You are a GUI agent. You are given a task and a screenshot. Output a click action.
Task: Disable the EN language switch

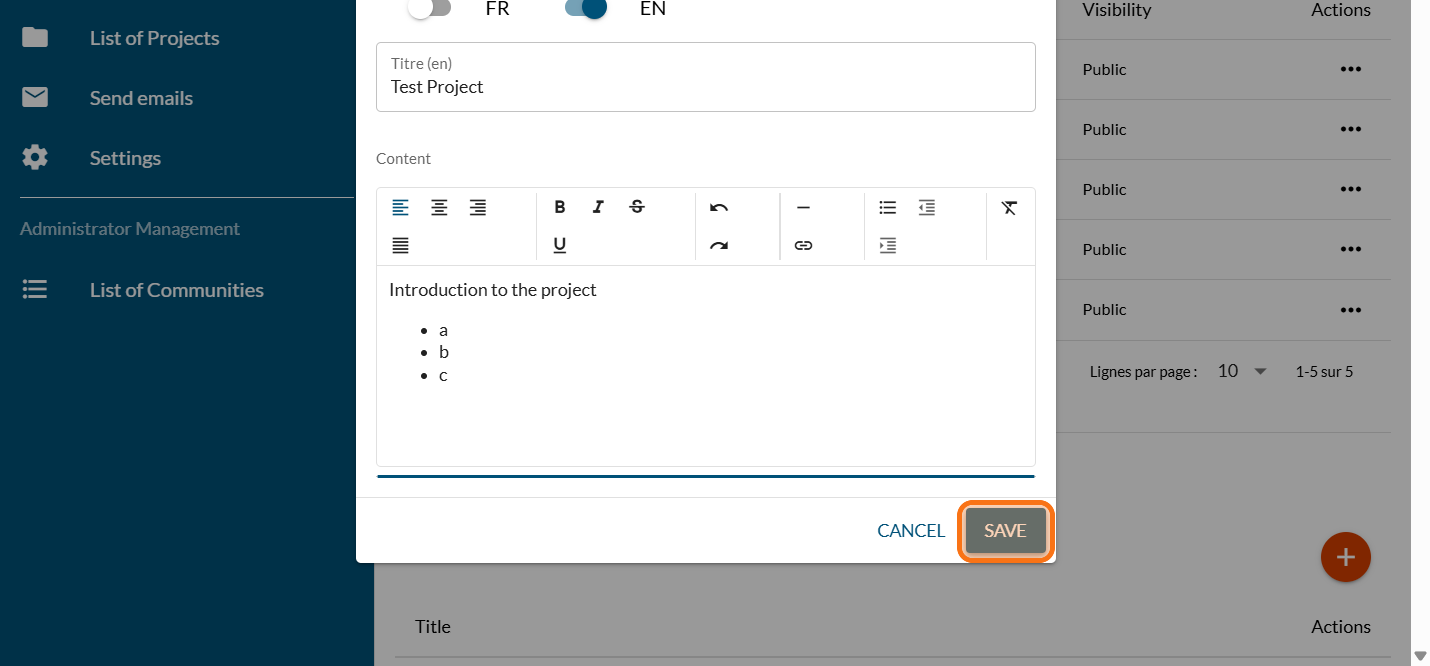(x=586, y=8)
